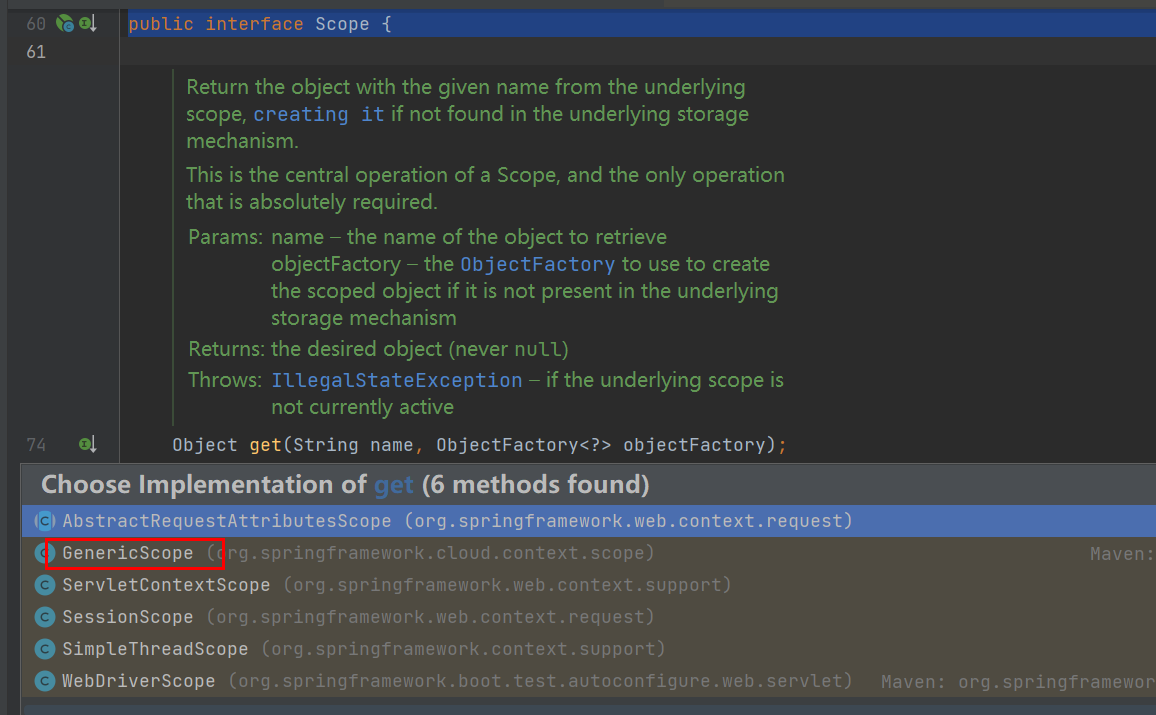The height and width of the screenshot is (715, 1156).
Task: Click class icon beside SimpleThreadScope
Action: click(45, 649)
